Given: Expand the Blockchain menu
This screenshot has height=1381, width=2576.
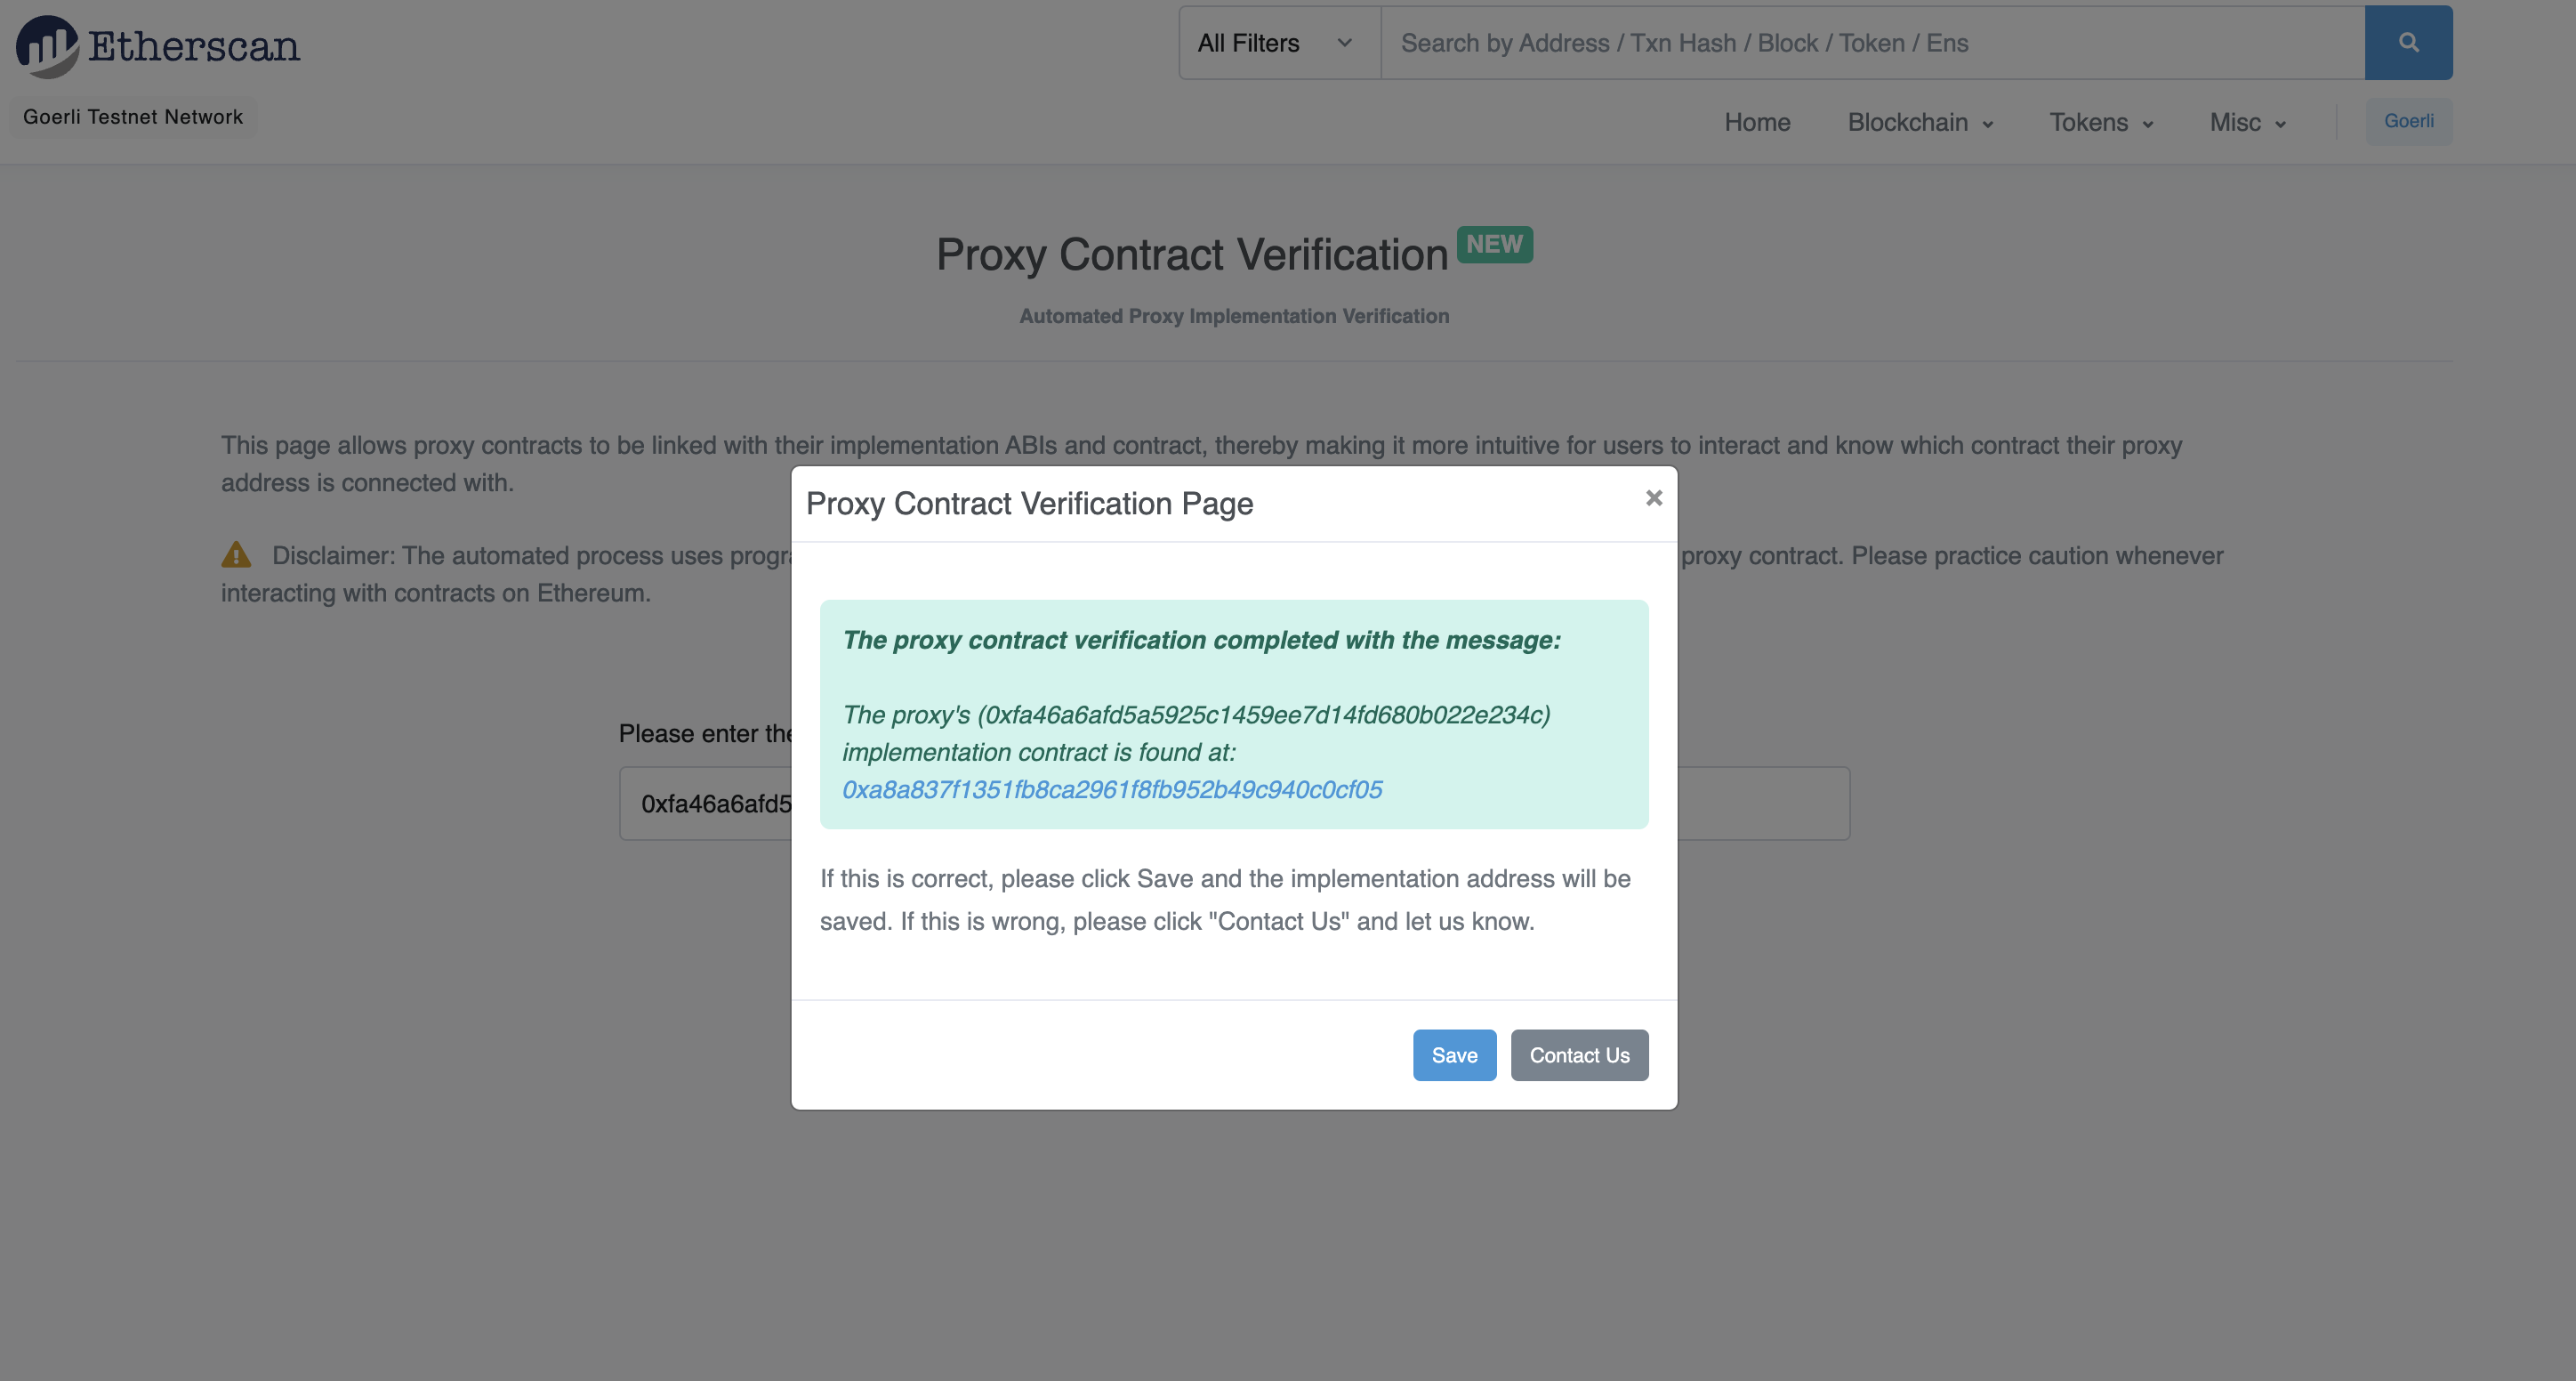Looking at the screenshot, I should pos(1920,123).
